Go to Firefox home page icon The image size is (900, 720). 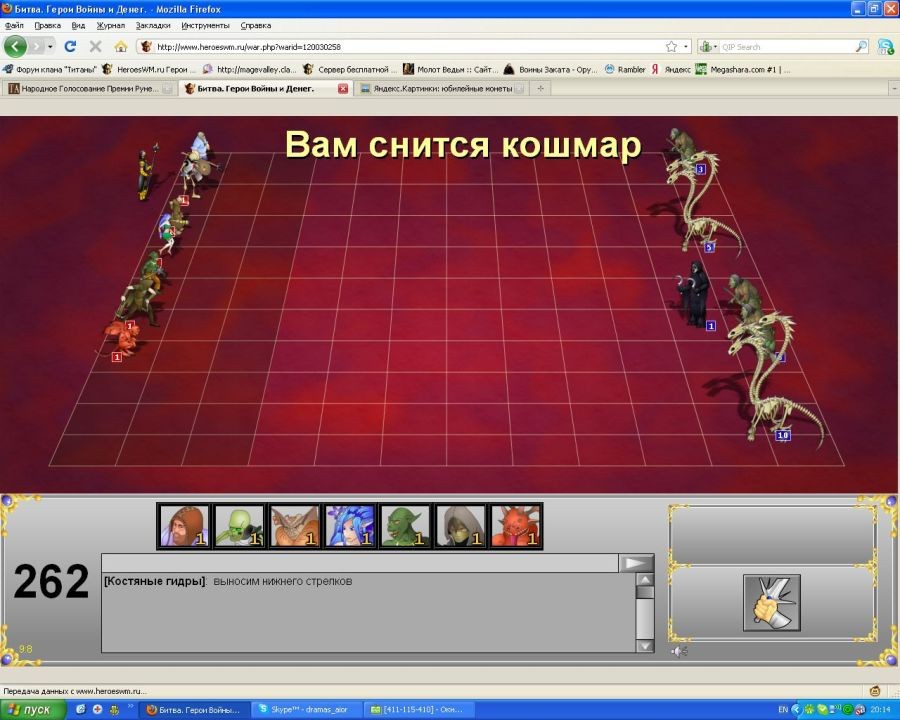pos(120,46)
